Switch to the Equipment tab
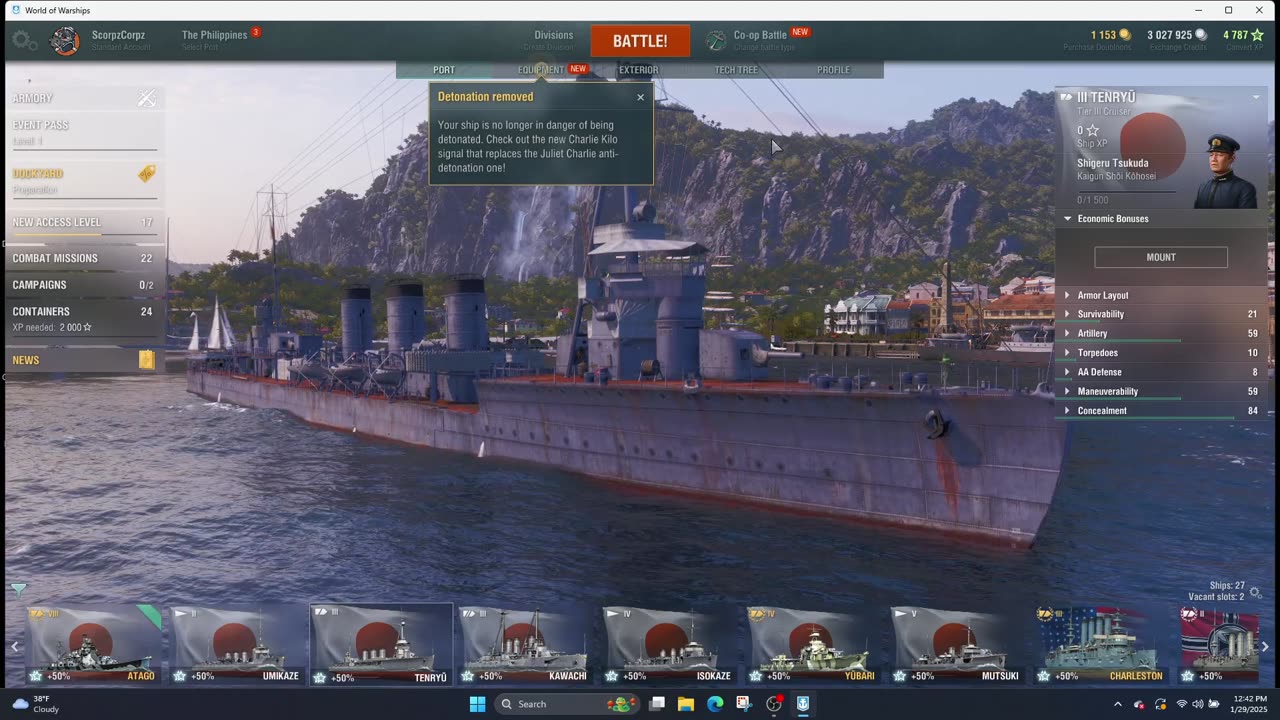This screenshot has width=1280, height=720. [x=541, y=70]
